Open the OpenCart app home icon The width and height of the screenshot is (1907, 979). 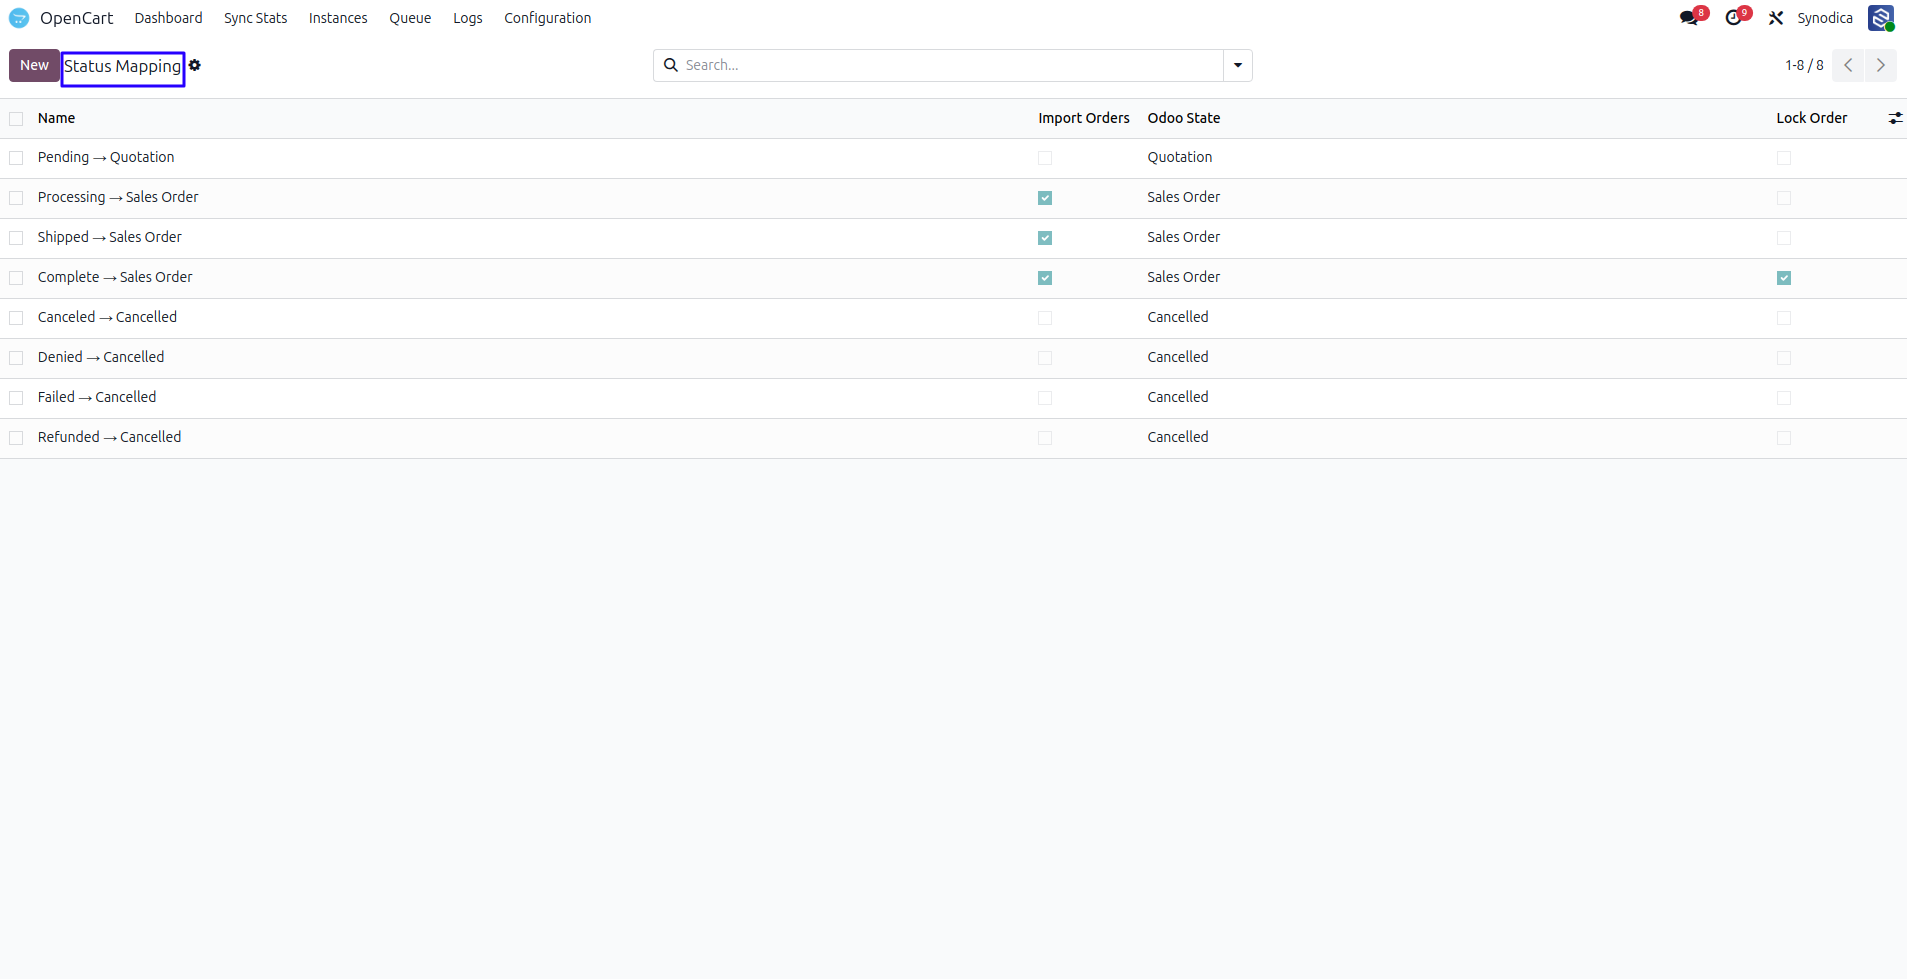coord(19,18)
